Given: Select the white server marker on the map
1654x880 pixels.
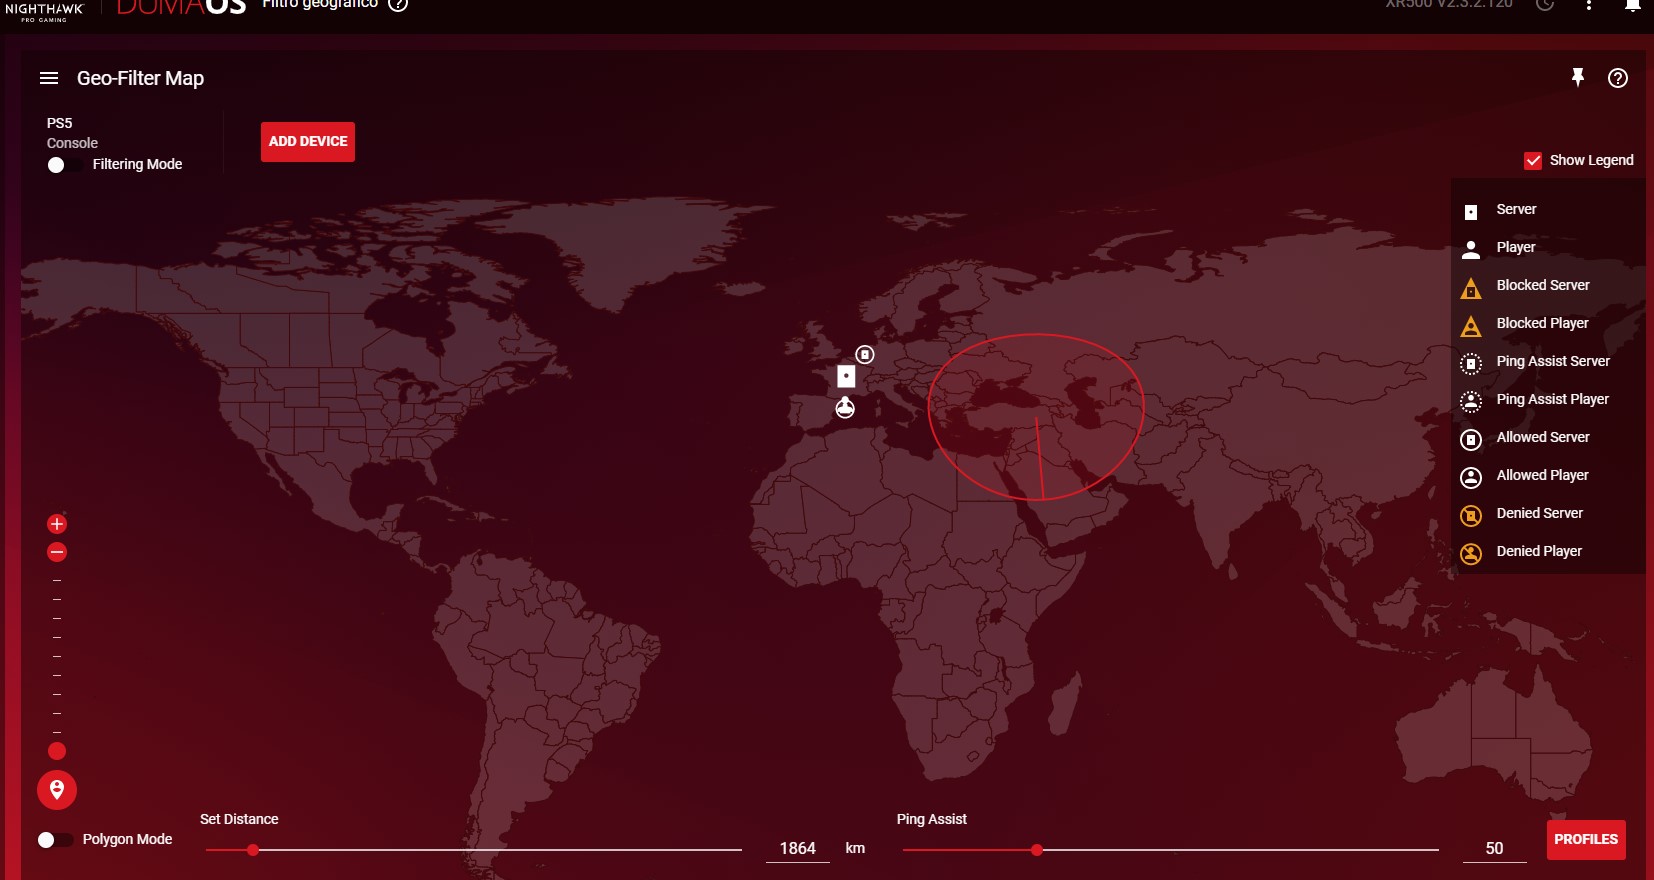Looking at the screenshot, I should (x=846, y=376).
